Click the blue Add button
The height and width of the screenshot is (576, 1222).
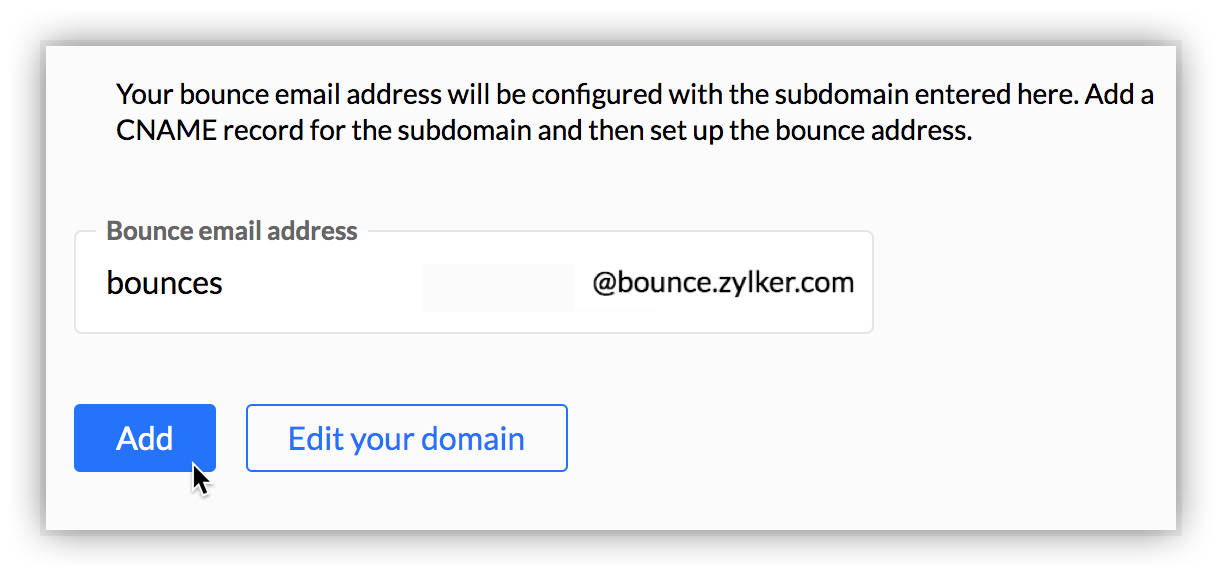click(144, 438)
